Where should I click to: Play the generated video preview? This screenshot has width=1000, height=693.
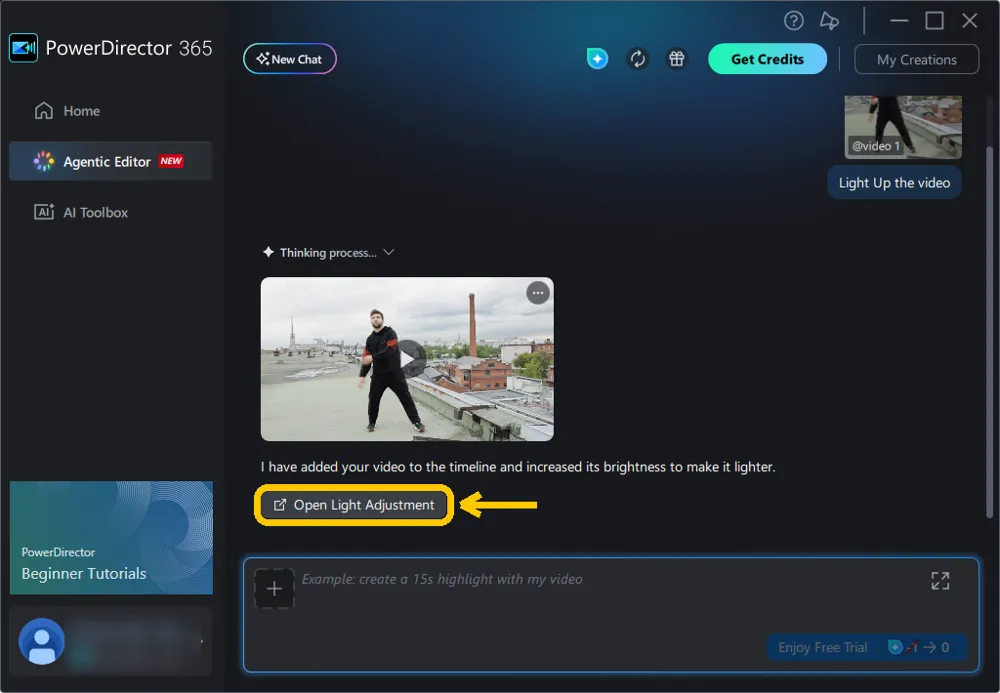(x=409, y=358)
